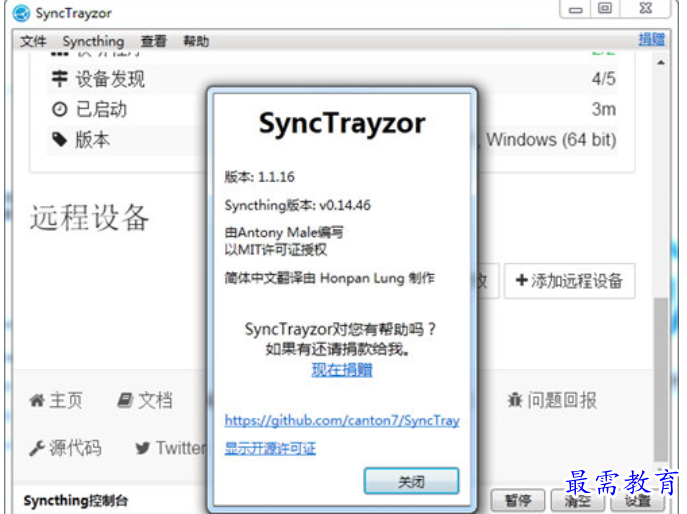
Task: Click the Windows (64 bit) version text
Action: [x=551, y=140]
